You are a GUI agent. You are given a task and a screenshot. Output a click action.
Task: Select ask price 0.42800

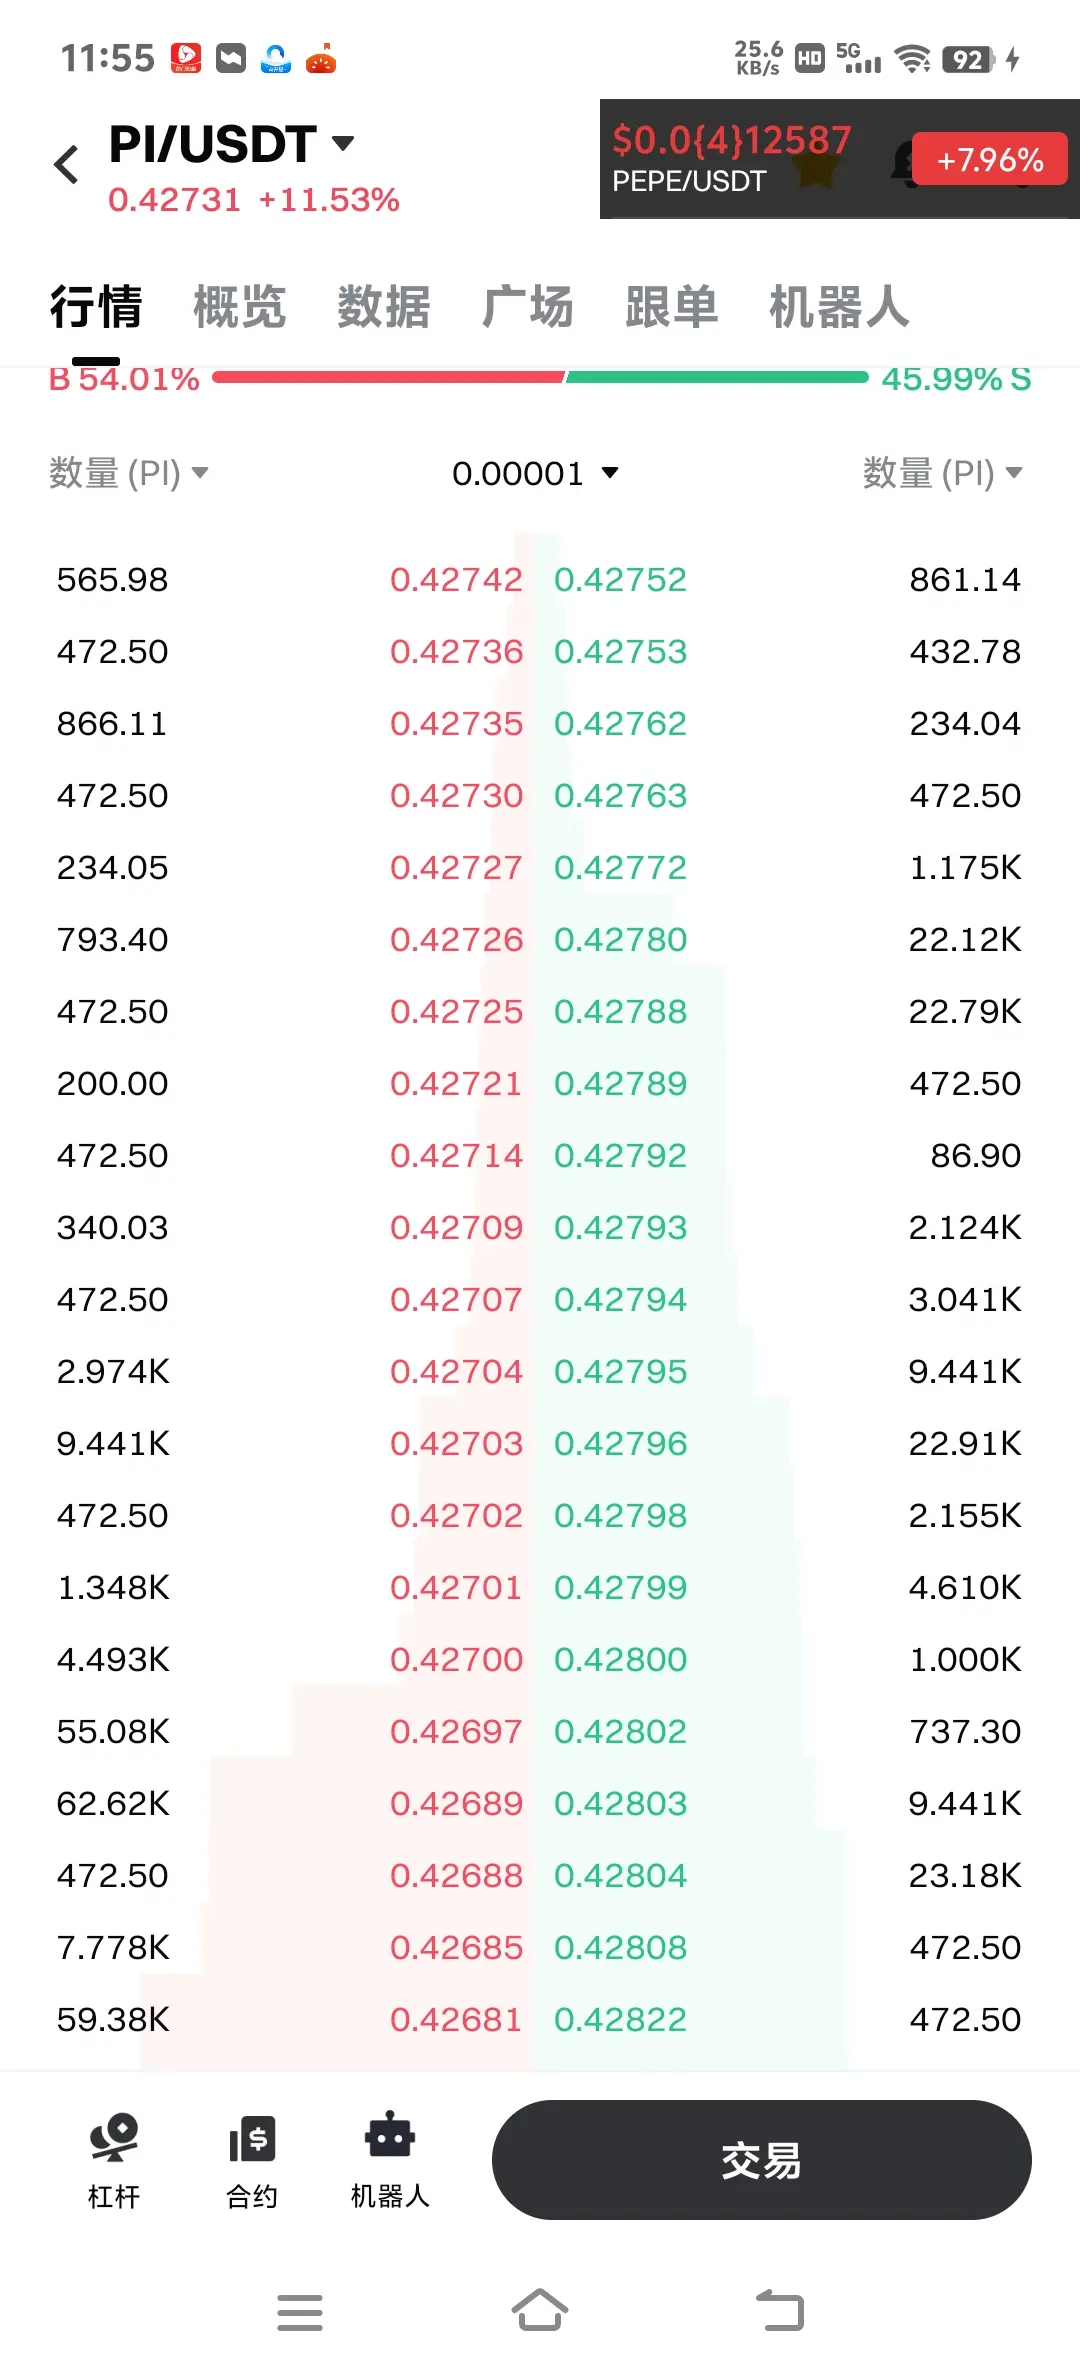pyautogui.click(x=621, y=1660)
